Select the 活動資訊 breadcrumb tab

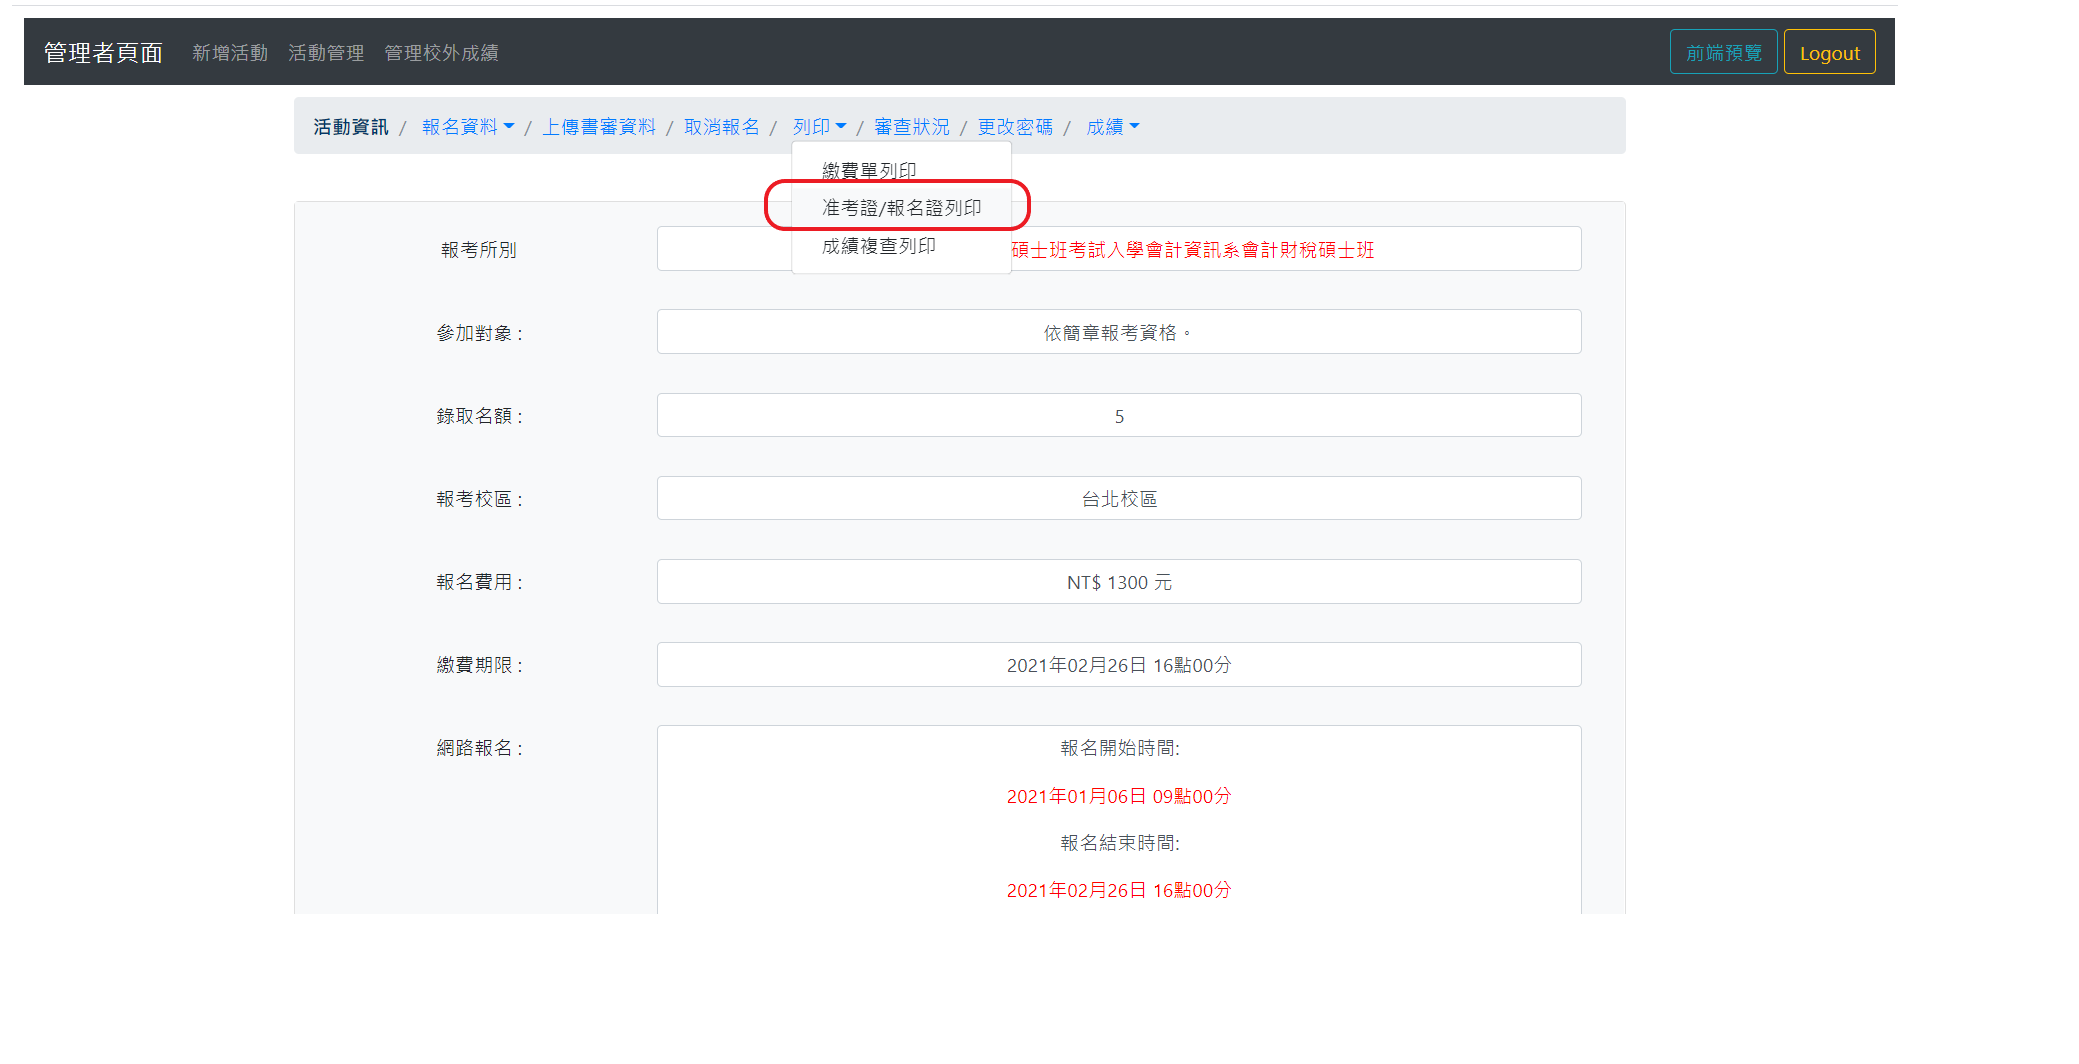[350, 127]
